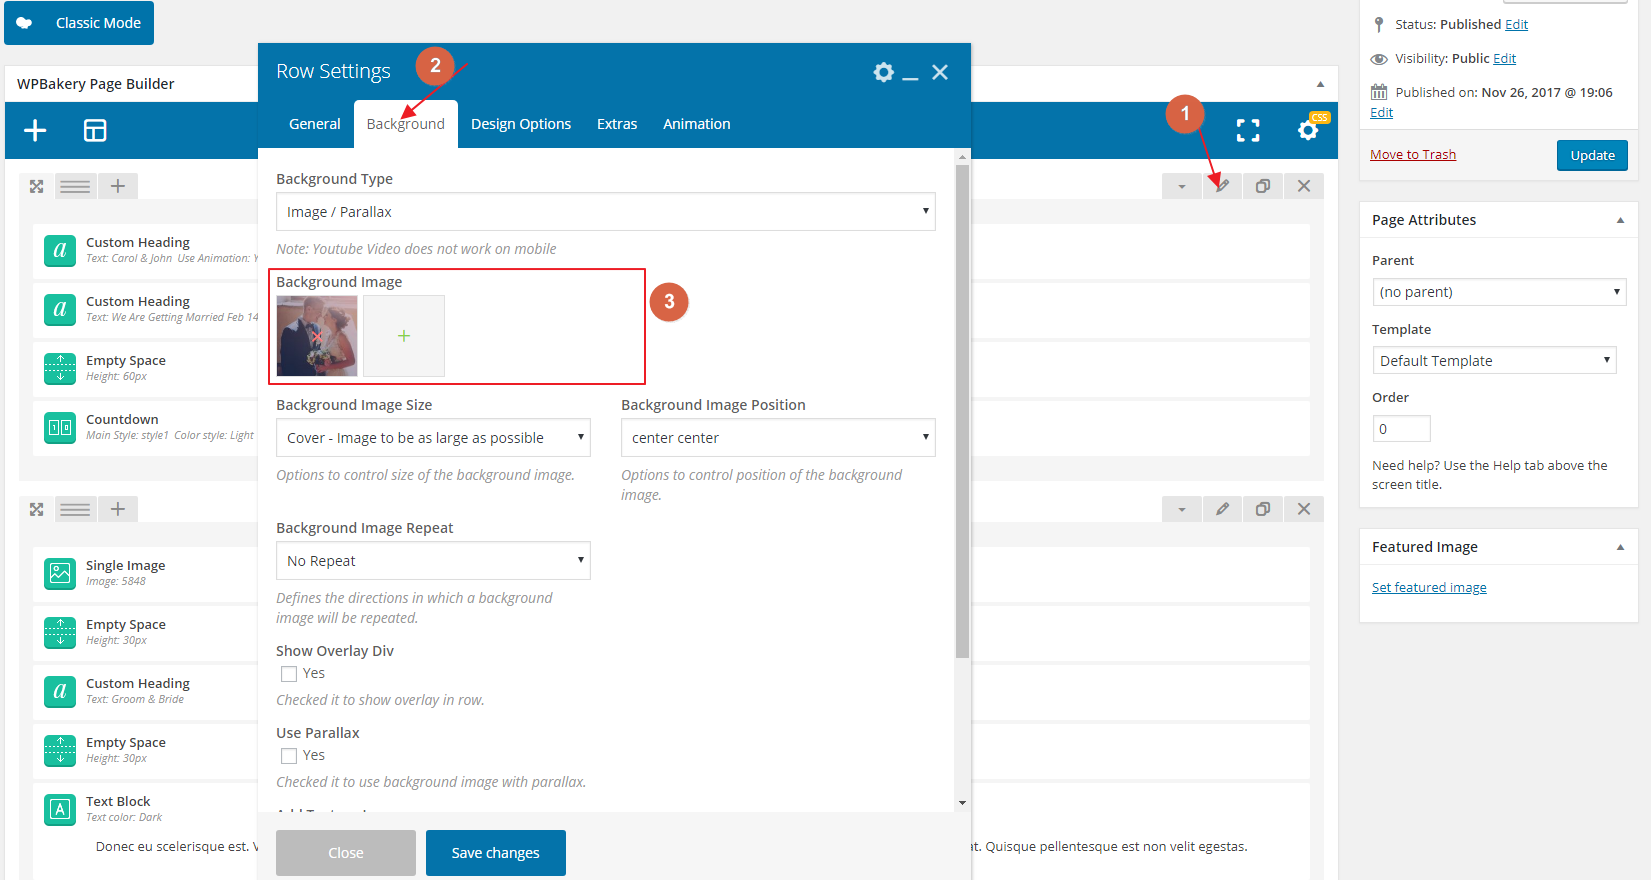Open Background Image Repeat dropdown
This screenshot has width=1651, height=880.
(433, 561)
